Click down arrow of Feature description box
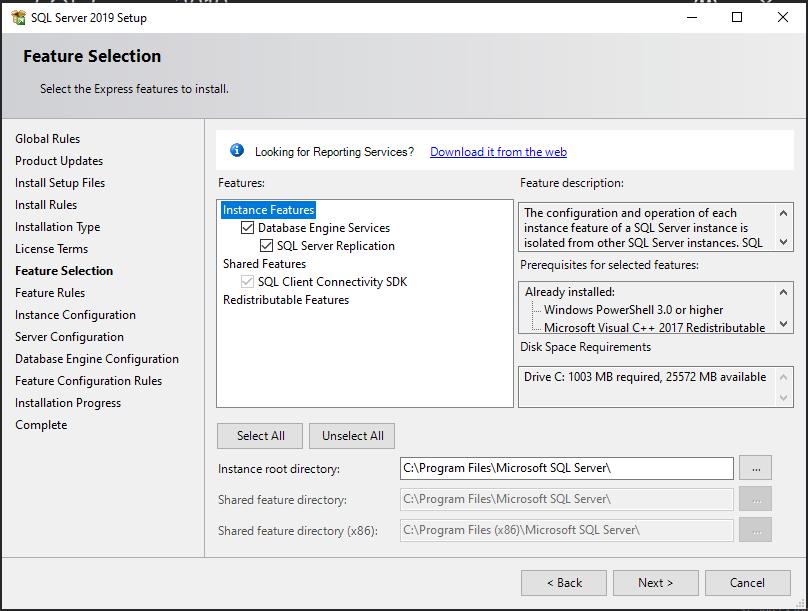Image resolution: width=808 pixels, height=611 pixels. 783,242
